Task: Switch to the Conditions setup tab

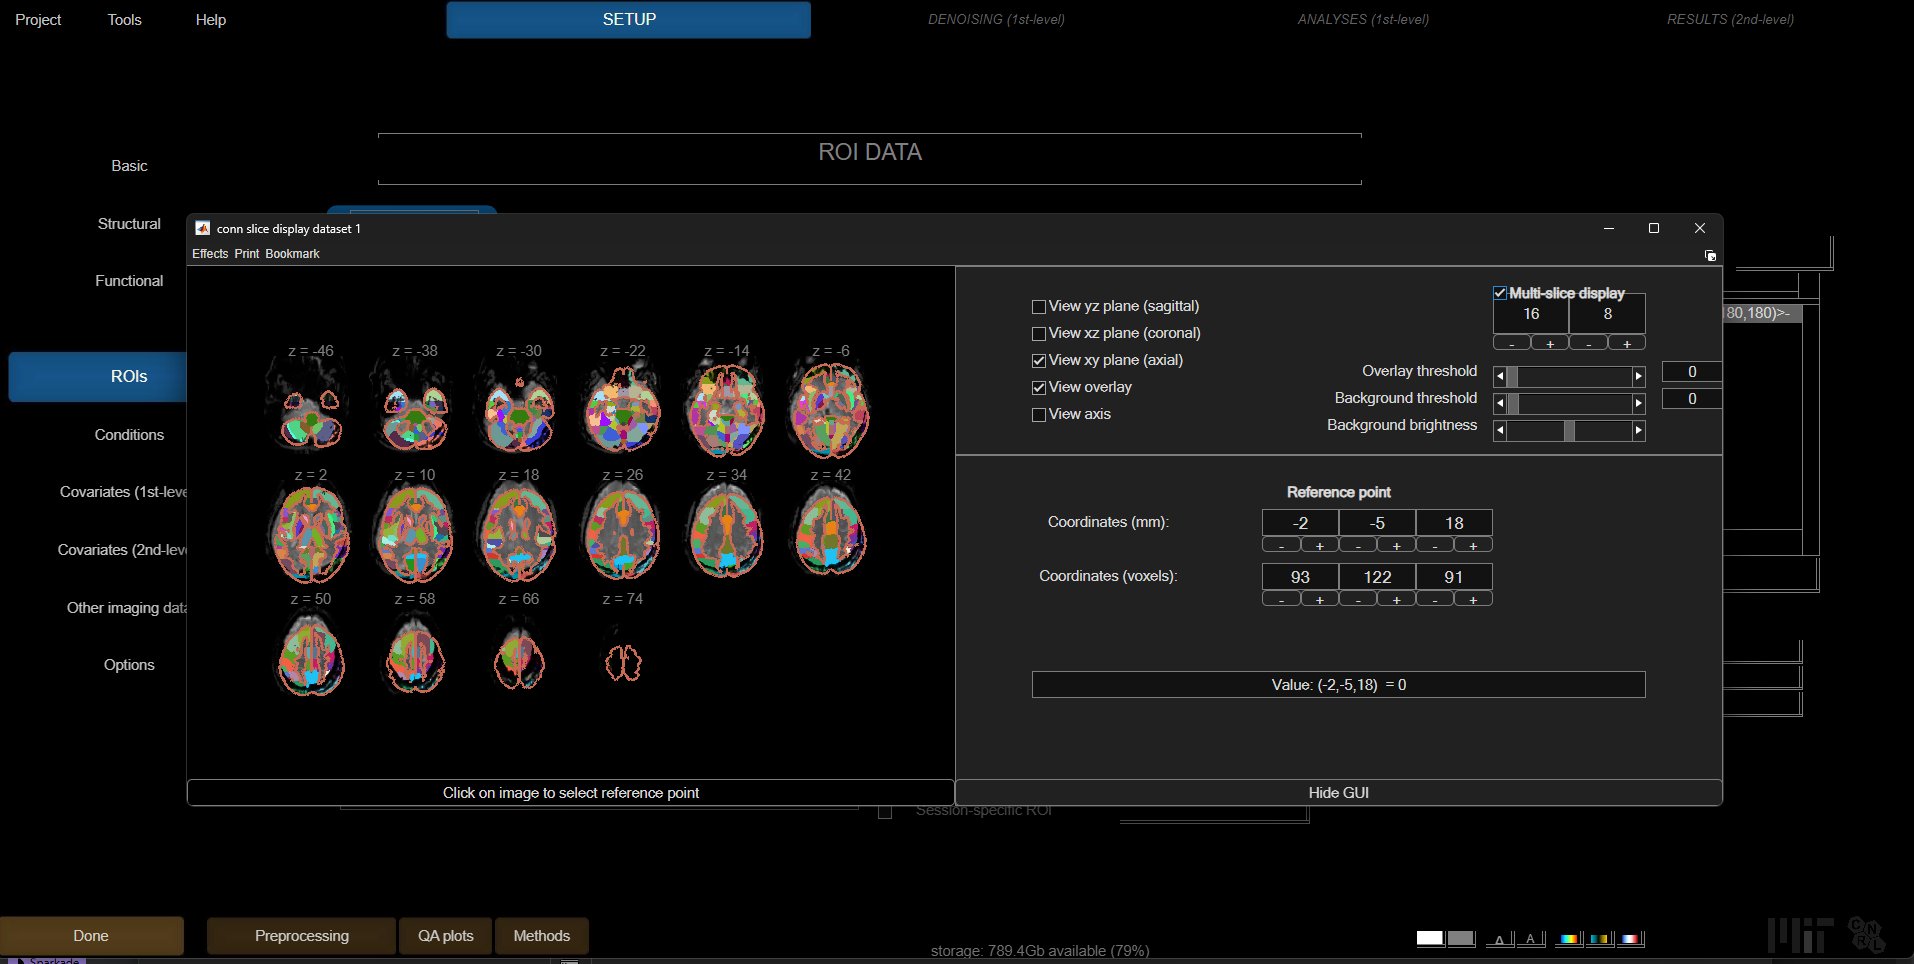Action: [x=129, y=435]
